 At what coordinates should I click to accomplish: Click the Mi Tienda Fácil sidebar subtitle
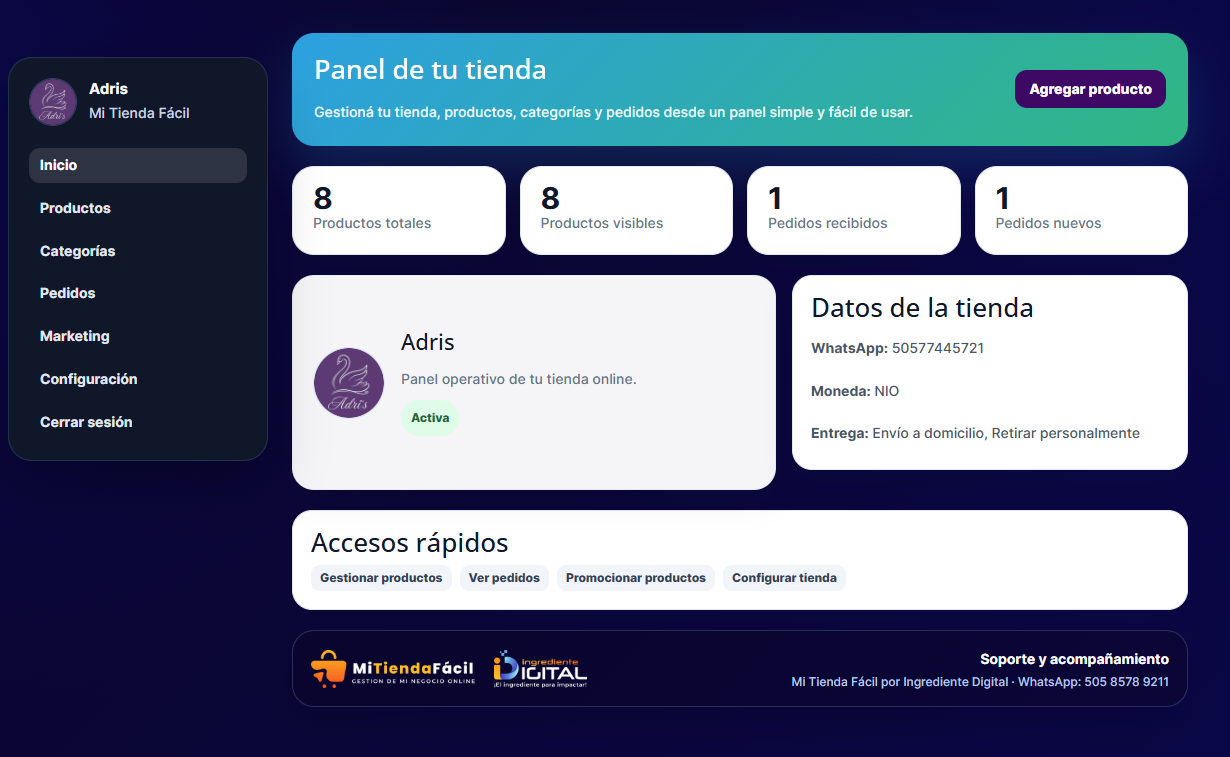139,113
